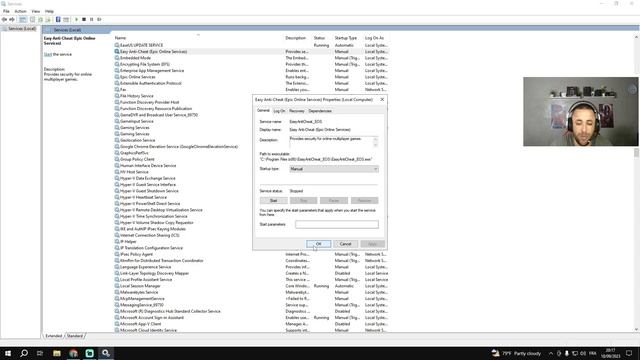Click gear icon of IP Helper service
Screen dimensions: 640x360
117,242
